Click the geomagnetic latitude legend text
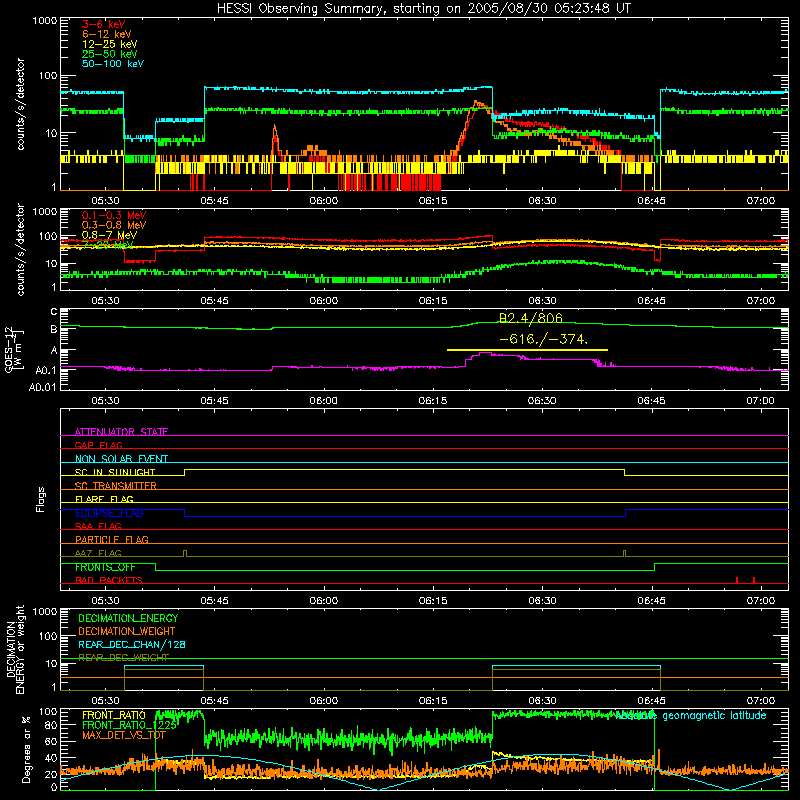The height and width of the screenshot is (800, 800). (691, 716)
